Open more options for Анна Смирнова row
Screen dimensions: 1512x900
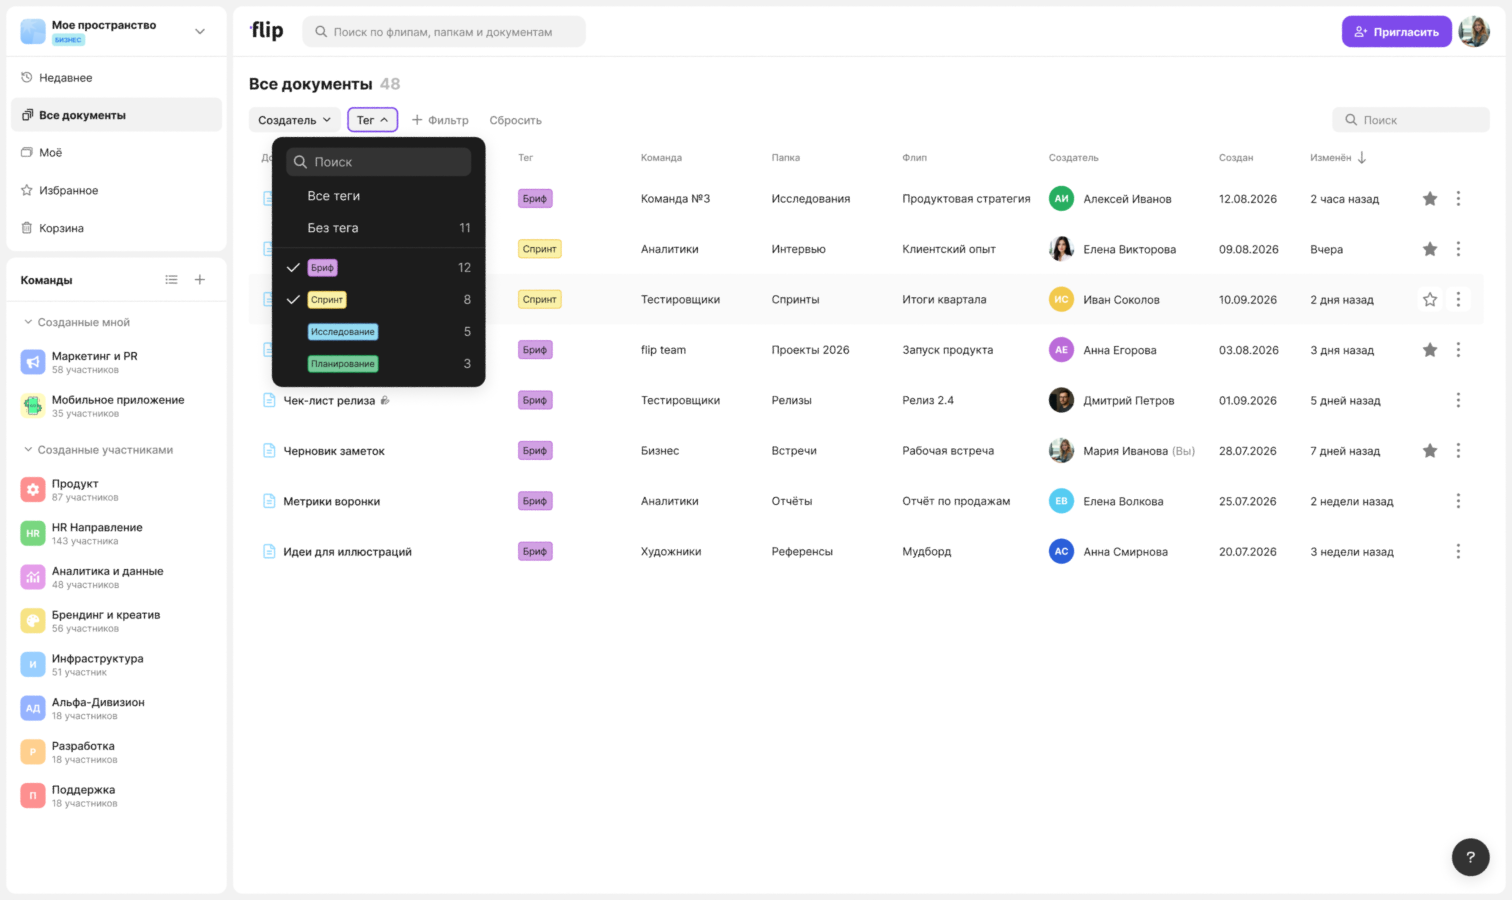[1458, 551]
